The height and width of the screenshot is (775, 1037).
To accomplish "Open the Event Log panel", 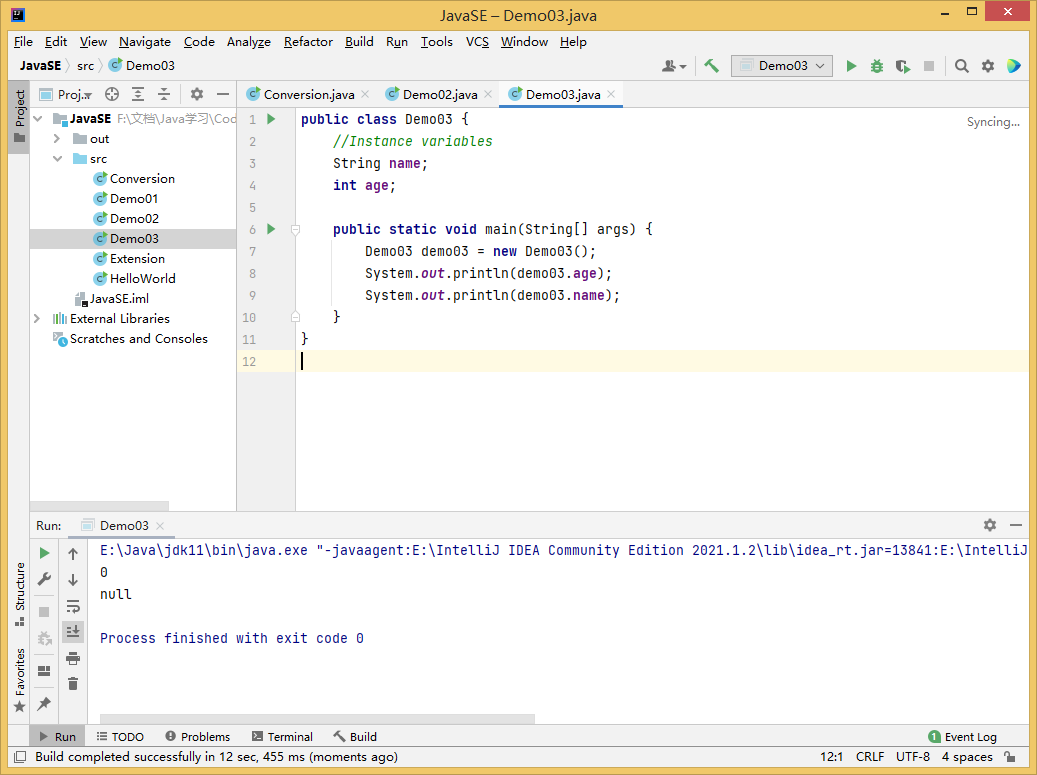I will pos(962,737).
